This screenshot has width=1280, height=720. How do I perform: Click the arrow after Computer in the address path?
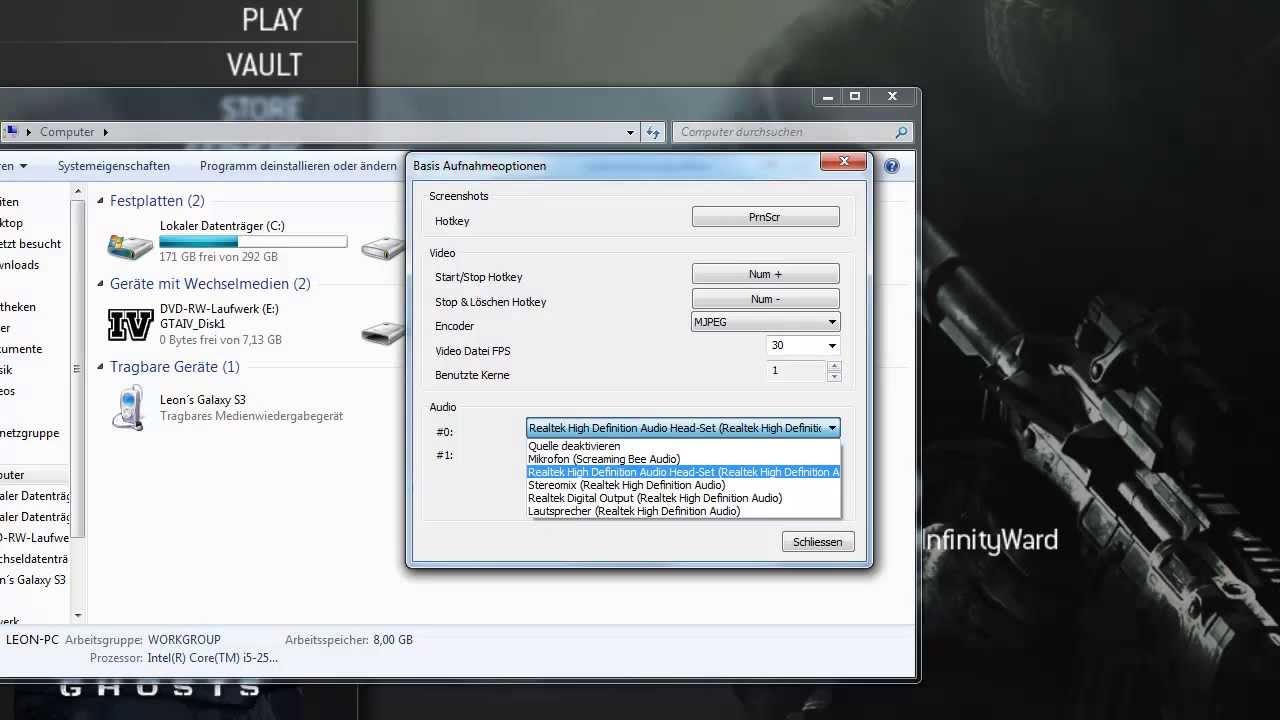click(104, 132)
